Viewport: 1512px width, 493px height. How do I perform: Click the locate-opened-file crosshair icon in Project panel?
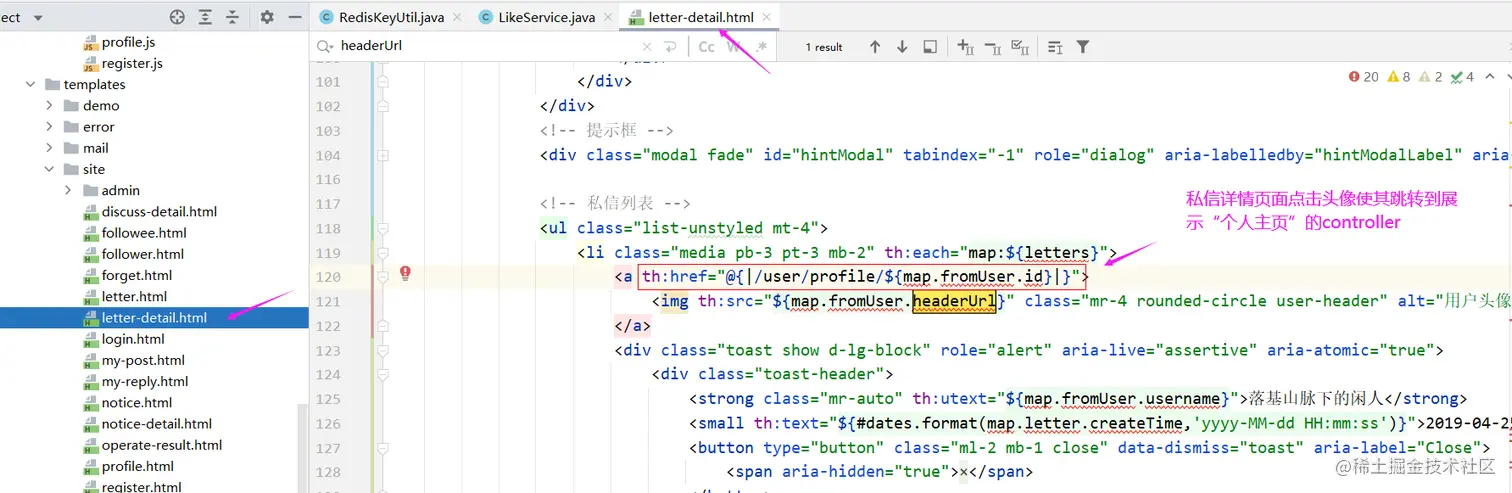pos(177,17)
